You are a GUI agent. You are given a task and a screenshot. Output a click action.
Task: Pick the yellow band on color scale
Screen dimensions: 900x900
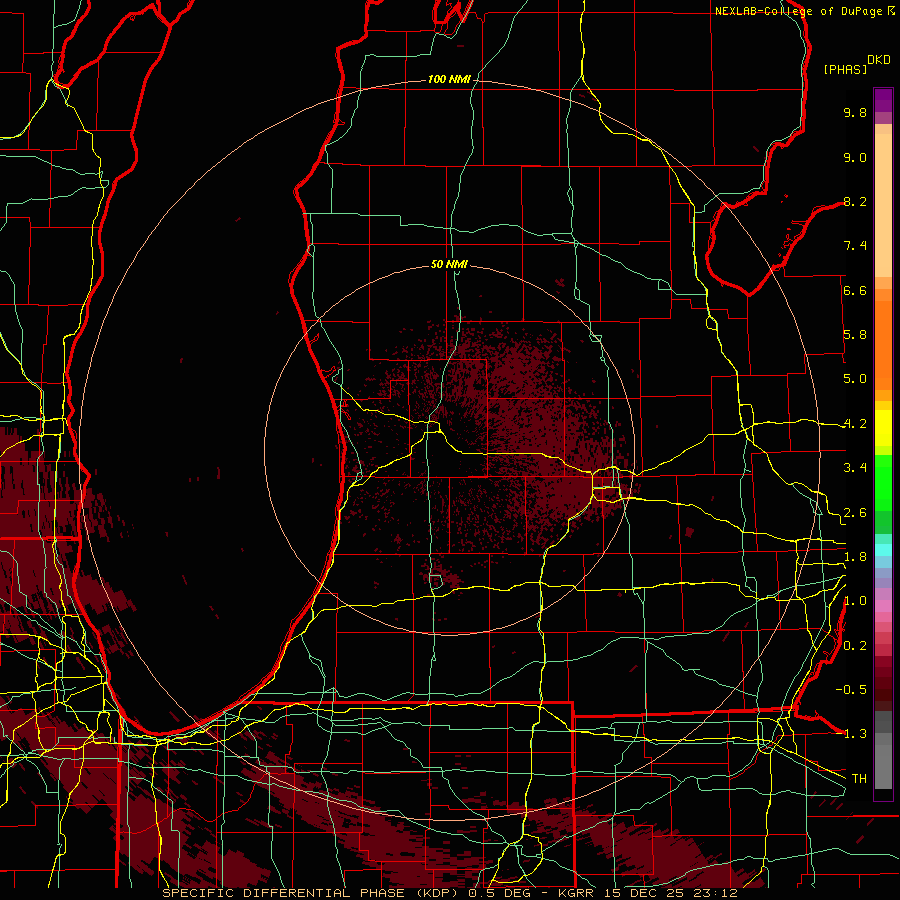pyautogui.click(x=883, y=428)
